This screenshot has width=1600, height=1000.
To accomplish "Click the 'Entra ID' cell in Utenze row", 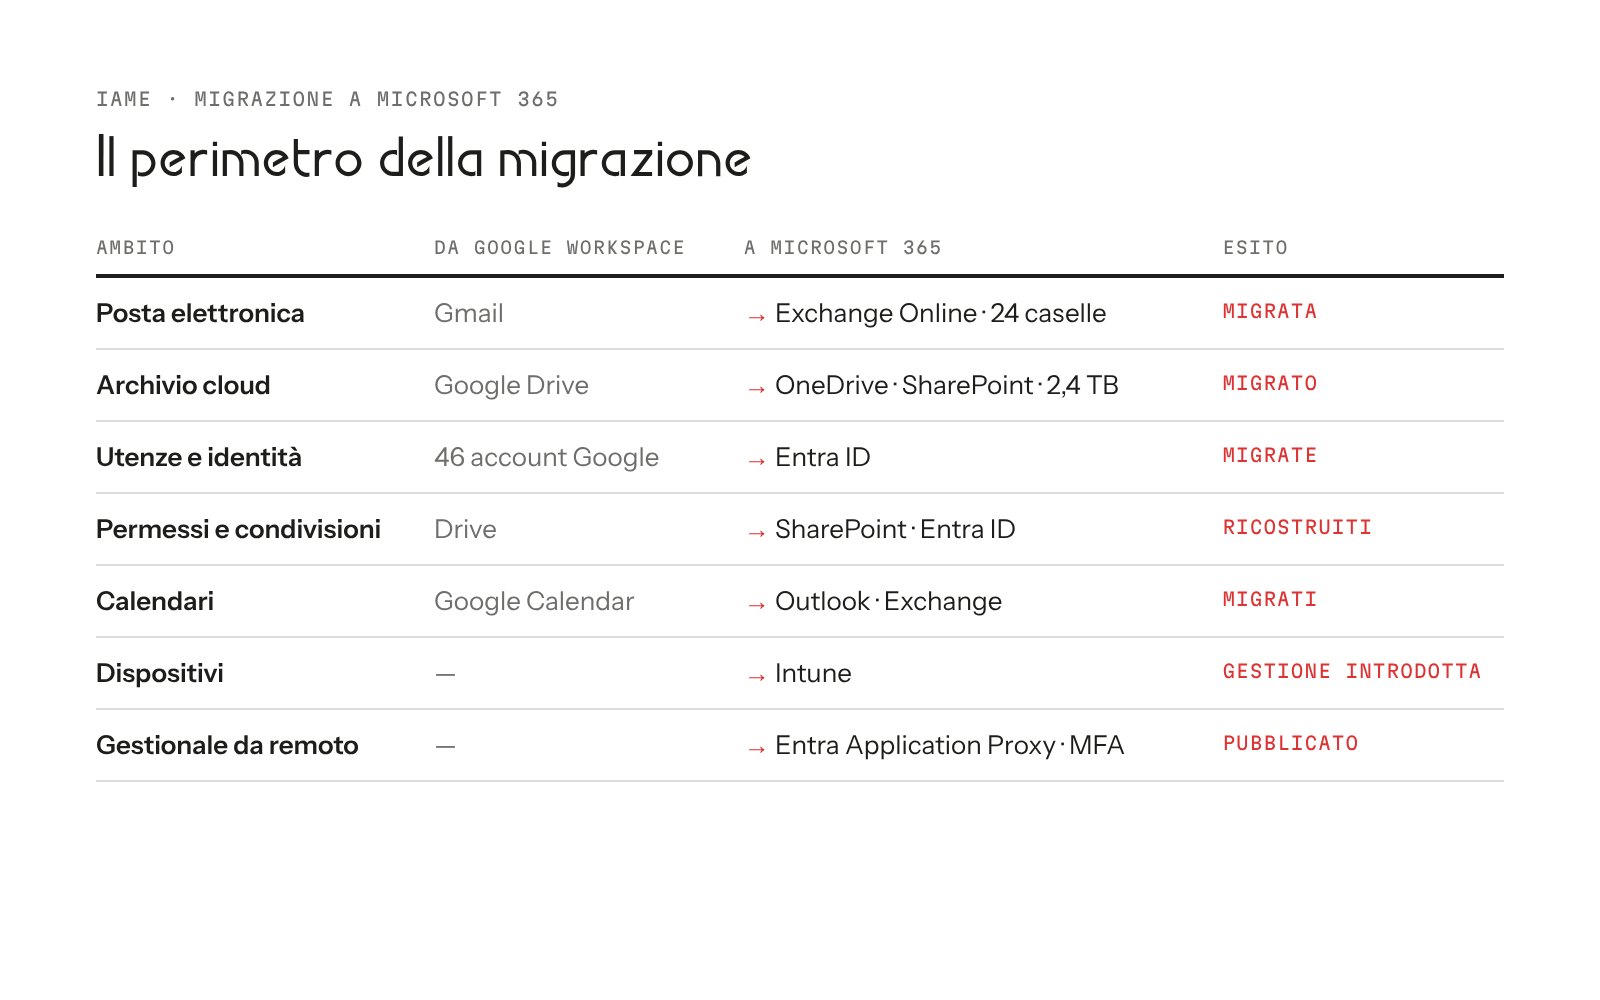I will pyautogui.click(x=822, y=457).
